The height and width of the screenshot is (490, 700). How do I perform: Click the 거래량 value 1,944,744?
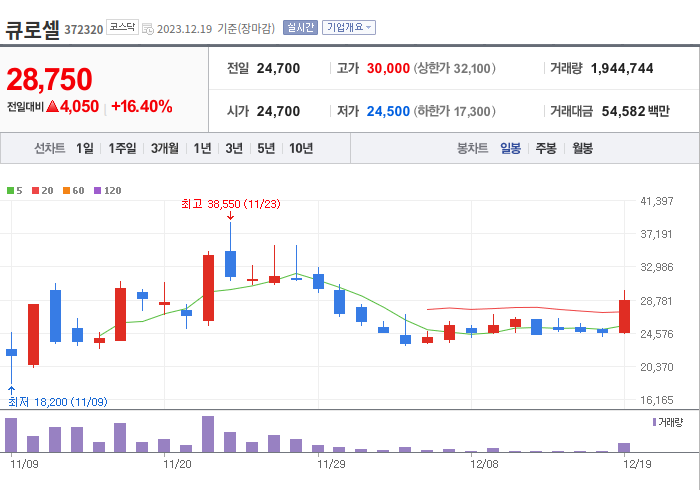[x=622, y=68]
